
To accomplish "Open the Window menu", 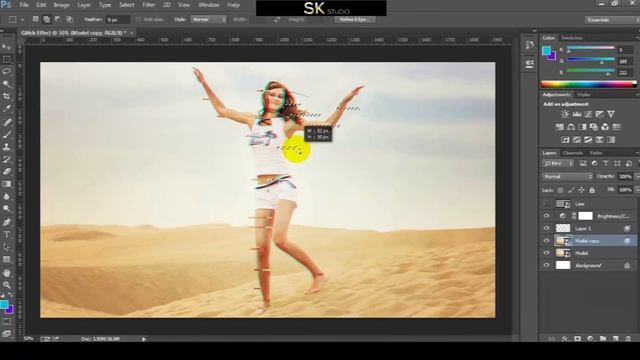I will [x=209, y=5].
